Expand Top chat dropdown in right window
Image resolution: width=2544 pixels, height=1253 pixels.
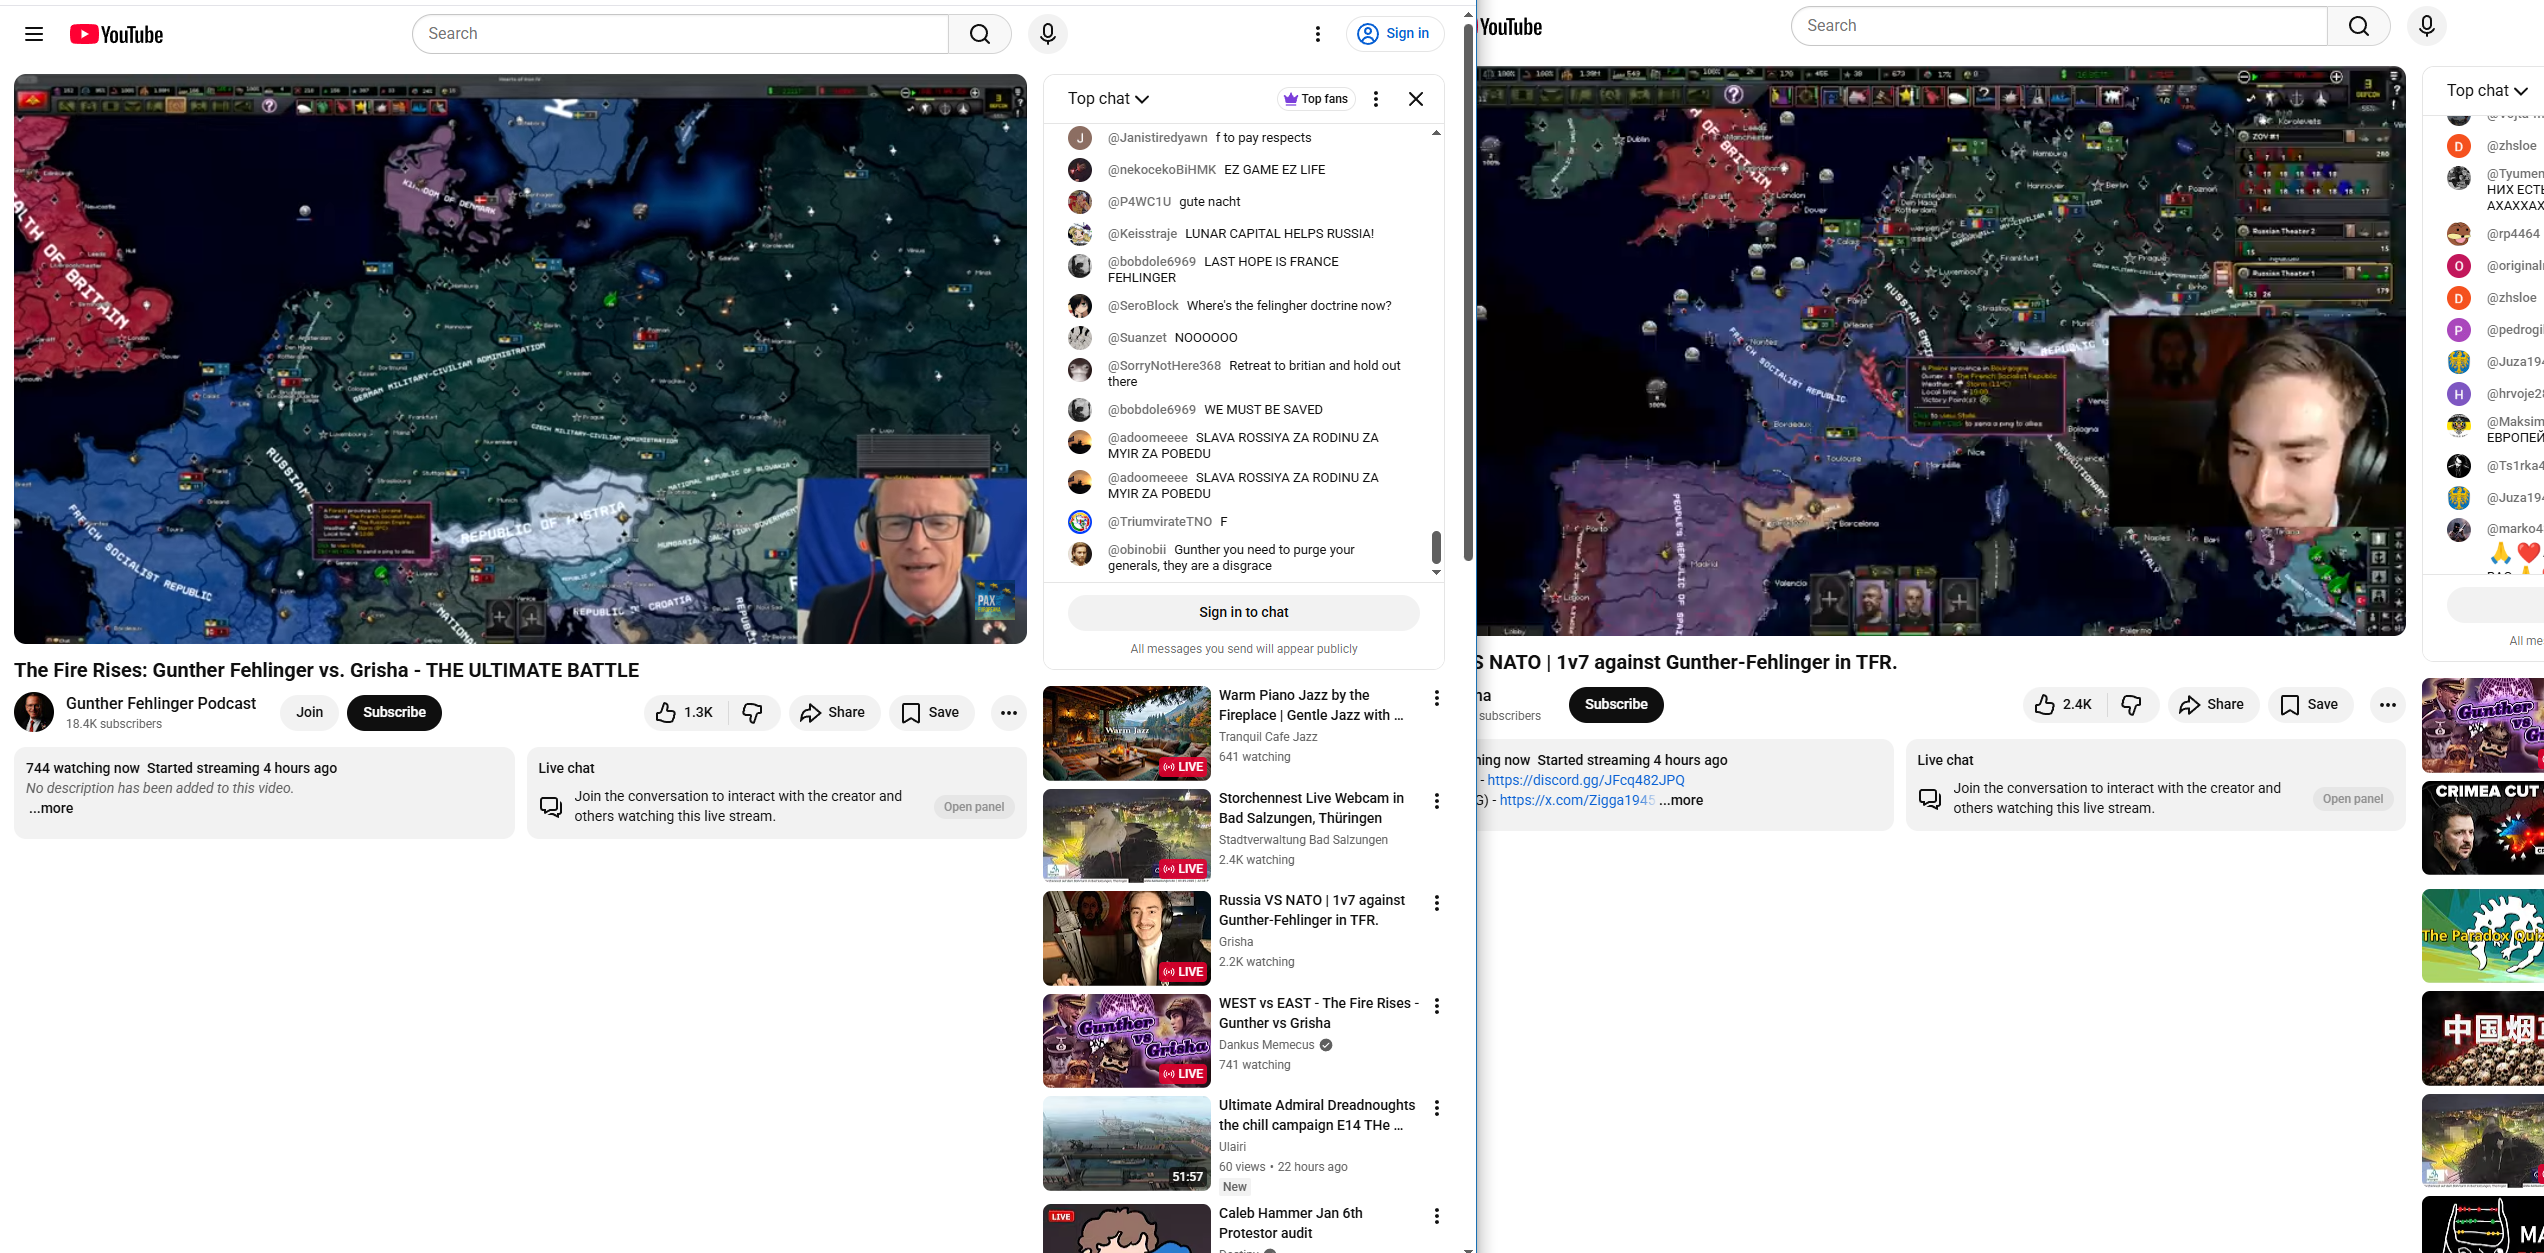pos(2488,91)
